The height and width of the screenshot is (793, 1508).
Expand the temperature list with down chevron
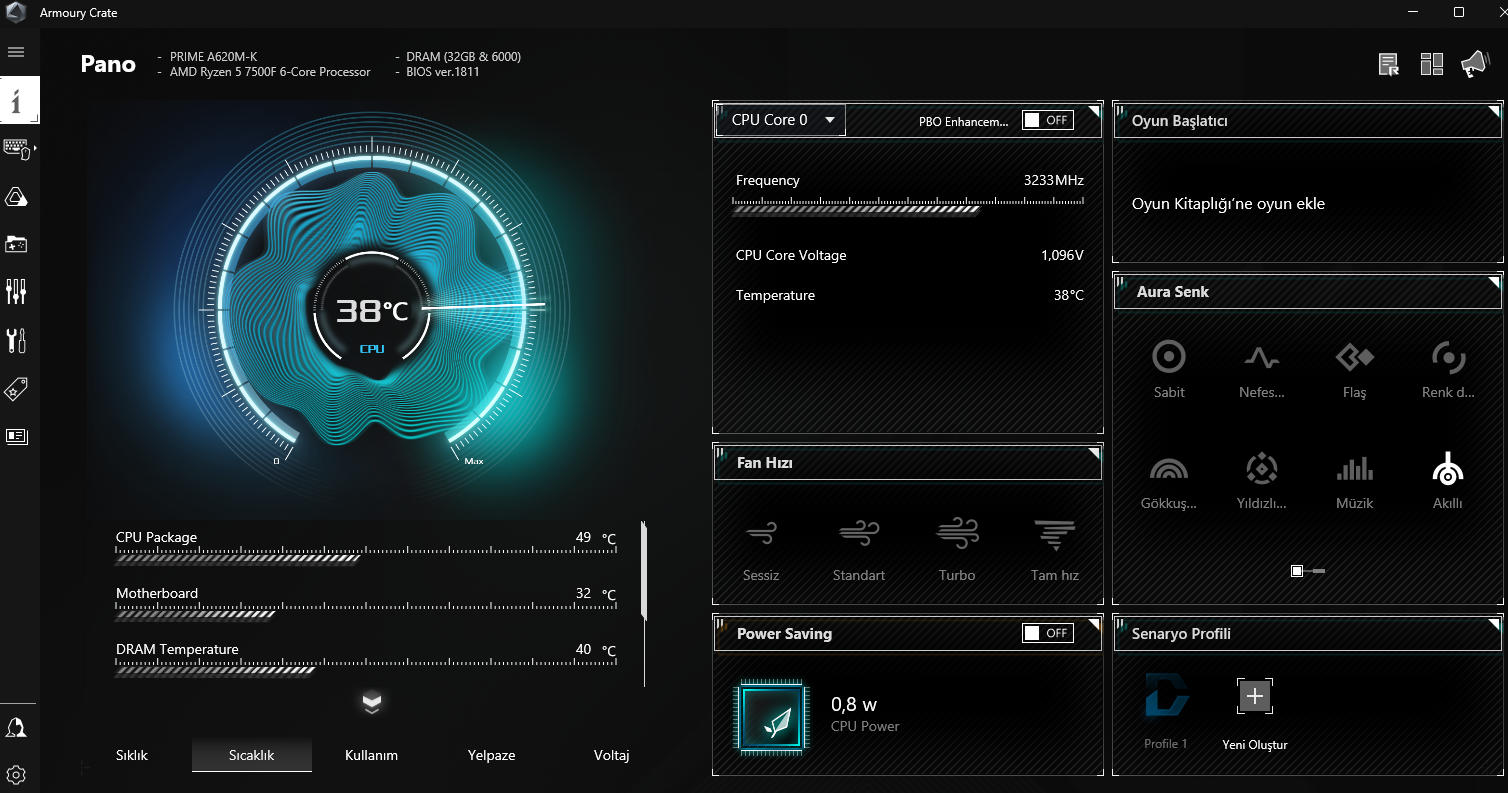372,703
